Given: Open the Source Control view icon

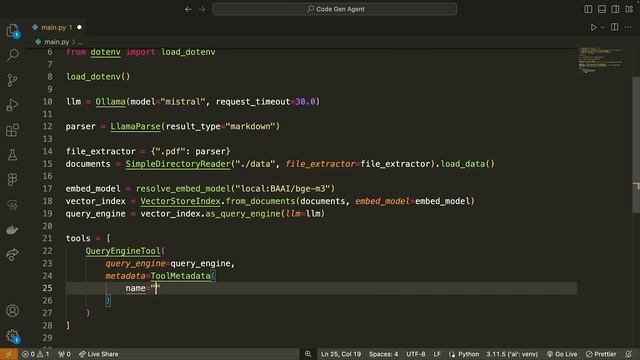Looking at the screenshot, I should coord(12,80).
